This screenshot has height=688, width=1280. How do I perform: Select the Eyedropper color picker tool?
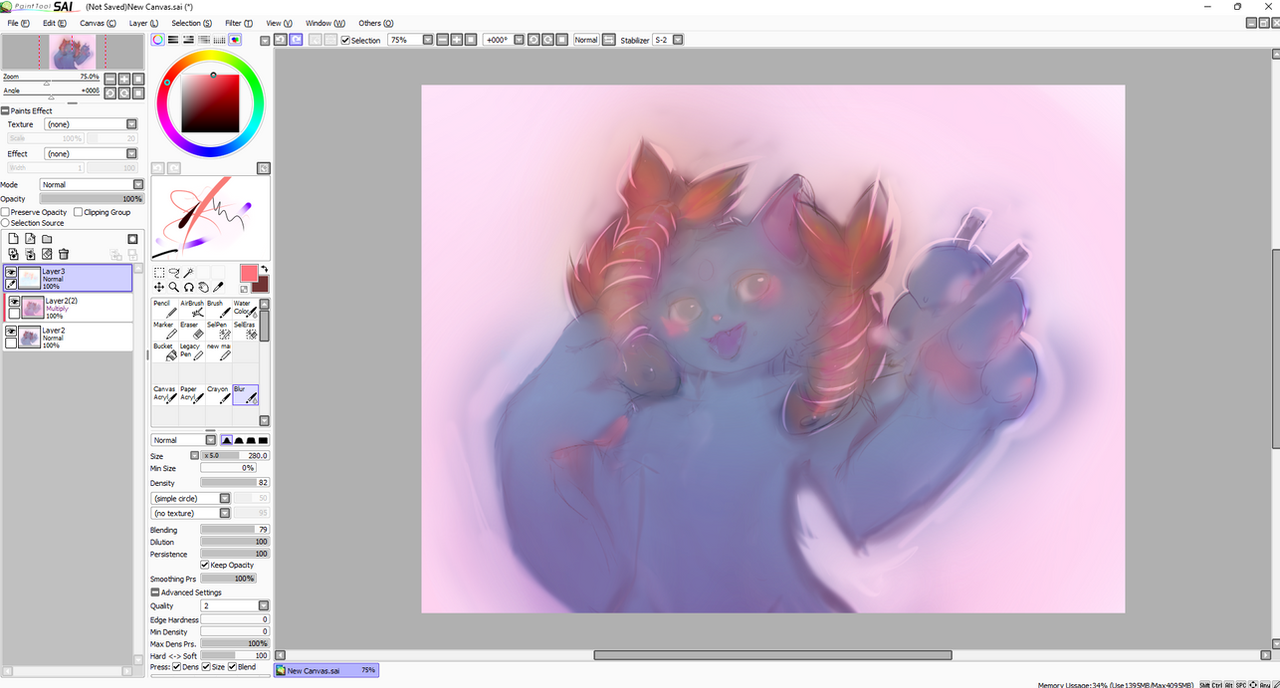[218, 287]
